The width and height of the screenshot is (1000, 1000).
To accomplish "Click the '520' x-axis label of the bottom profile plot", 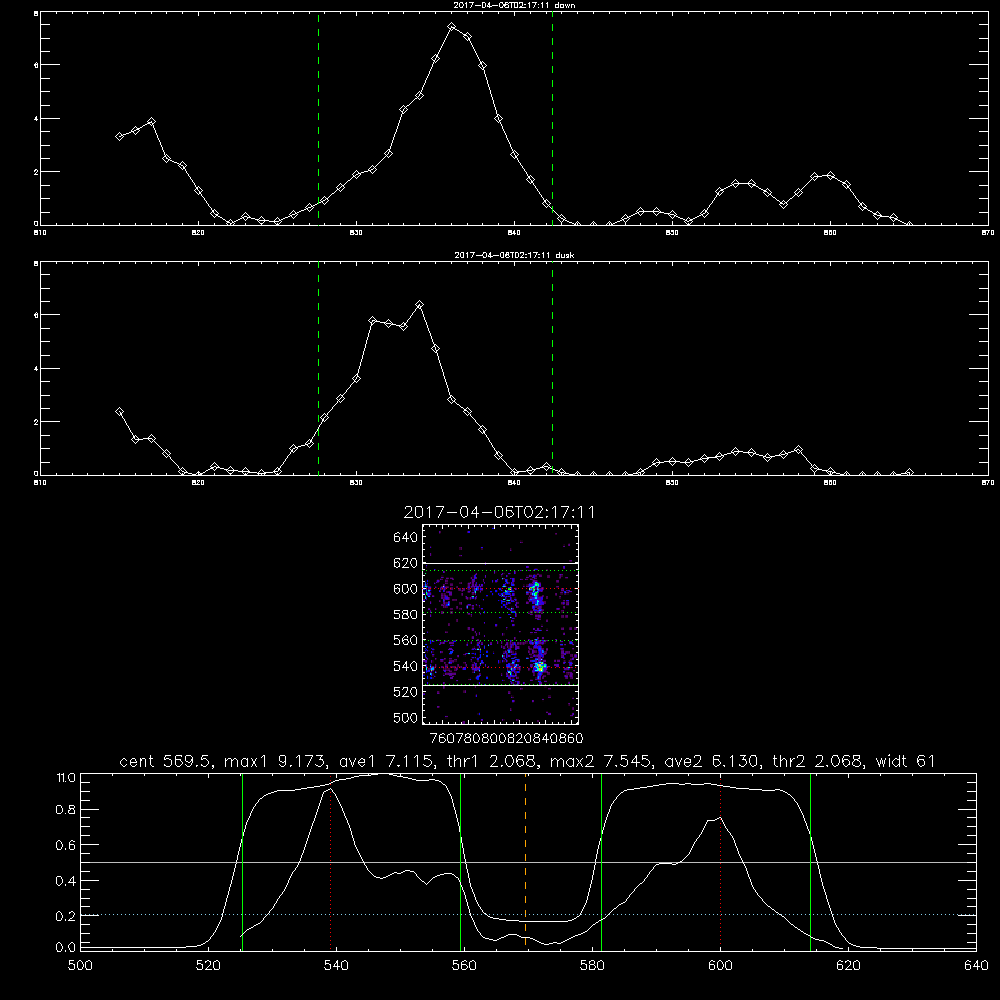I will click(x=208, y=965).
